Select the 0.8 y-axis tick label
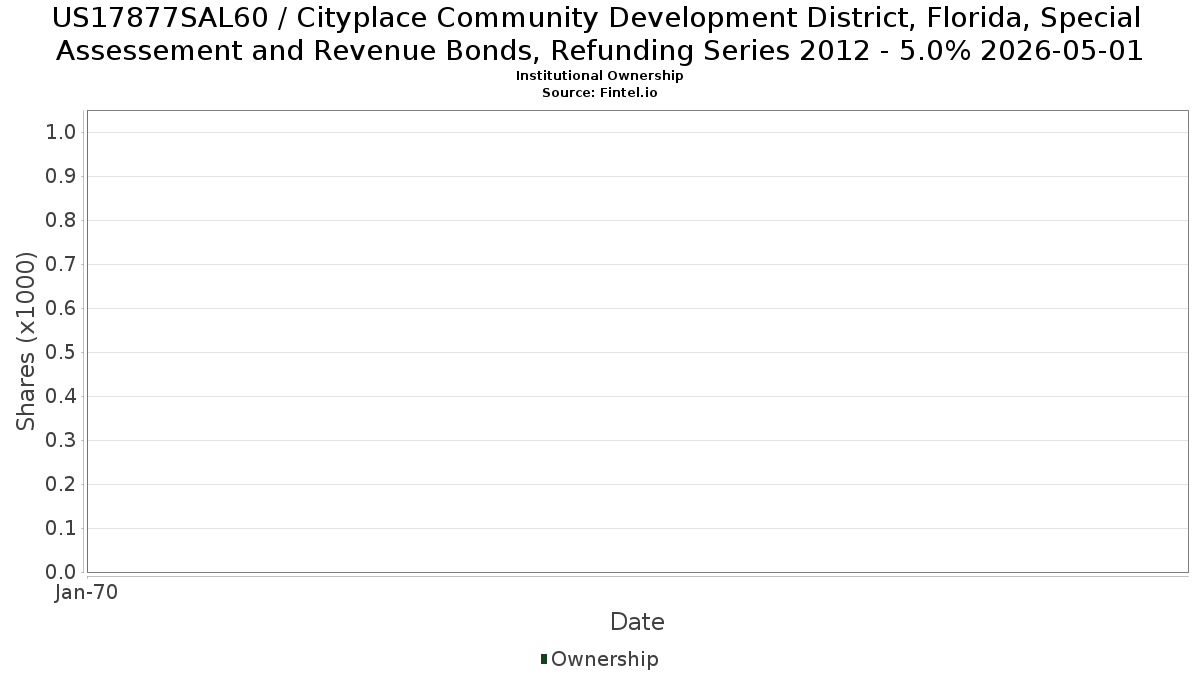 tap(61, 221)
